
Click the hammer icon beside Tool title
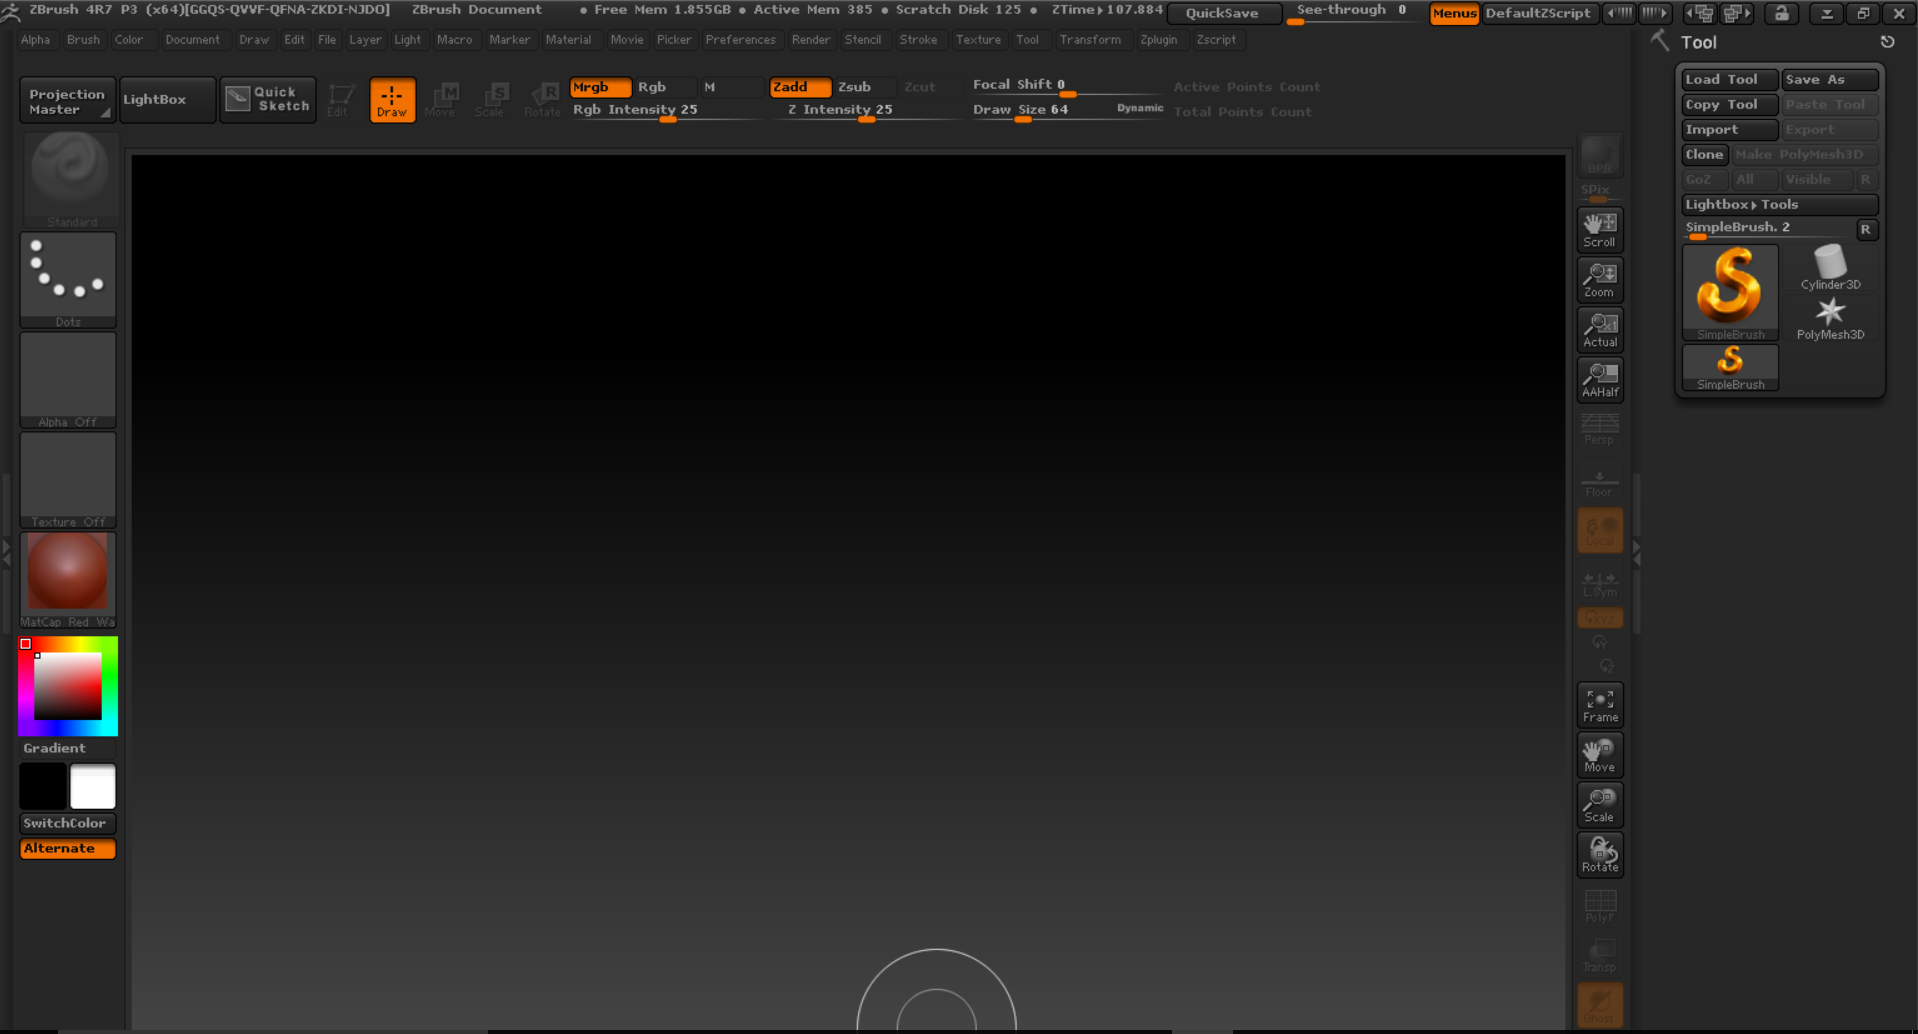click(1660, 40)
